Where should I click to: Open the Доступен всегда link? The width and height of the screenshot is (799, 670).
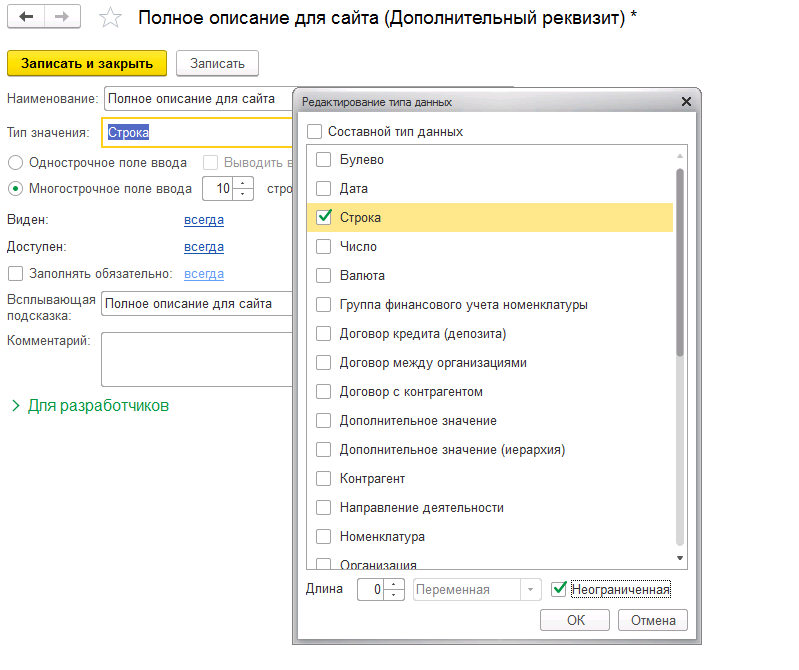pos(204,247)
